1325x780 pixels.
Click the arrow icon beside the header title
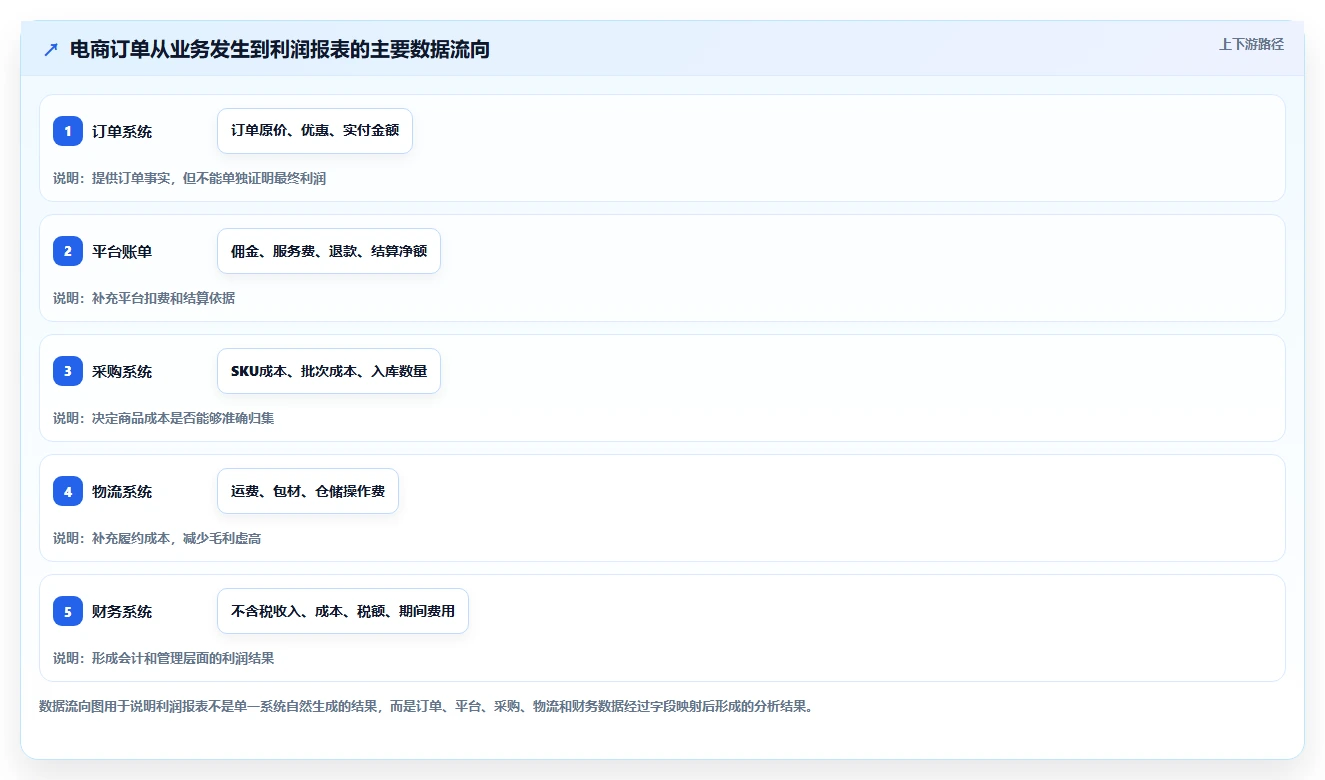point(51,49)
